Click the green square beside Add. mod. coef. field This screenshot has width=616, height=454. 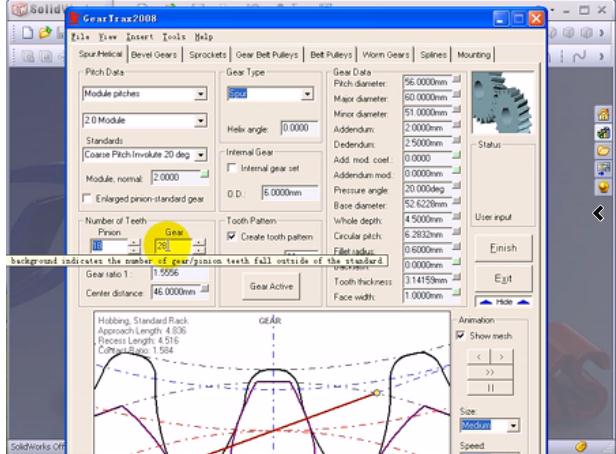tap(456, 156)
